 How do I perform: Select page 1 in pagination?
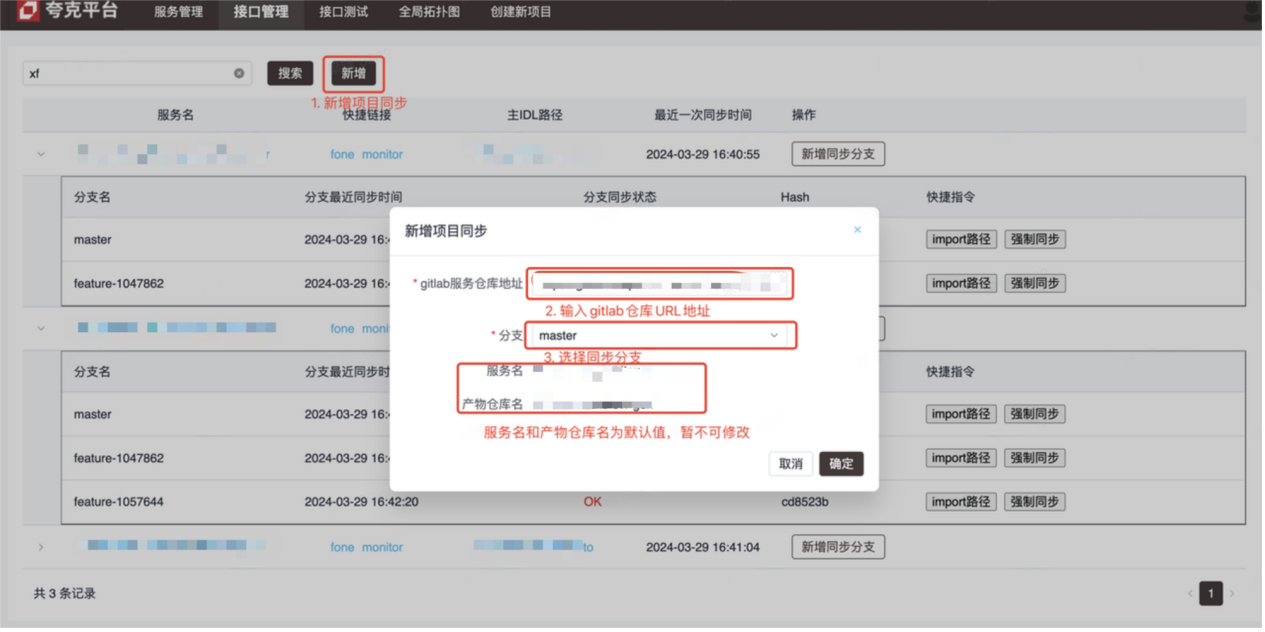click(1209, 592)
